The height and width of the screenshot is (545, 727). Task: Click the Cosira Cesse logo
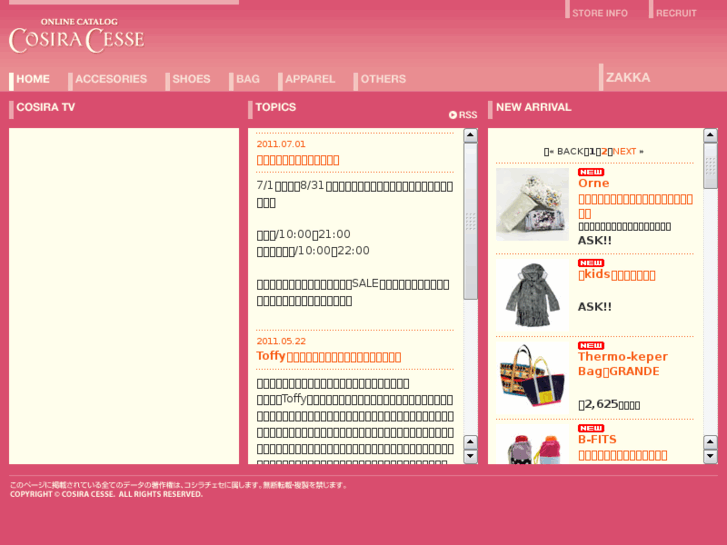click(x=77, y=36)
